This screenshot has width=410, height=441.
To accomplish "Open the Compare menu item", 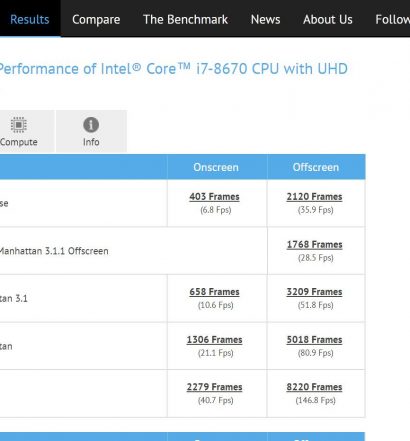I will coord(96,19).
